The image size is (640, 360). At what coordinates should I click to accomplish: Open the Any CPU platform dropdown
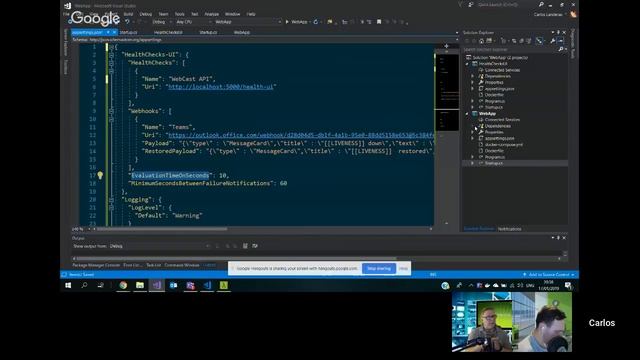click(x=193, y=22)
